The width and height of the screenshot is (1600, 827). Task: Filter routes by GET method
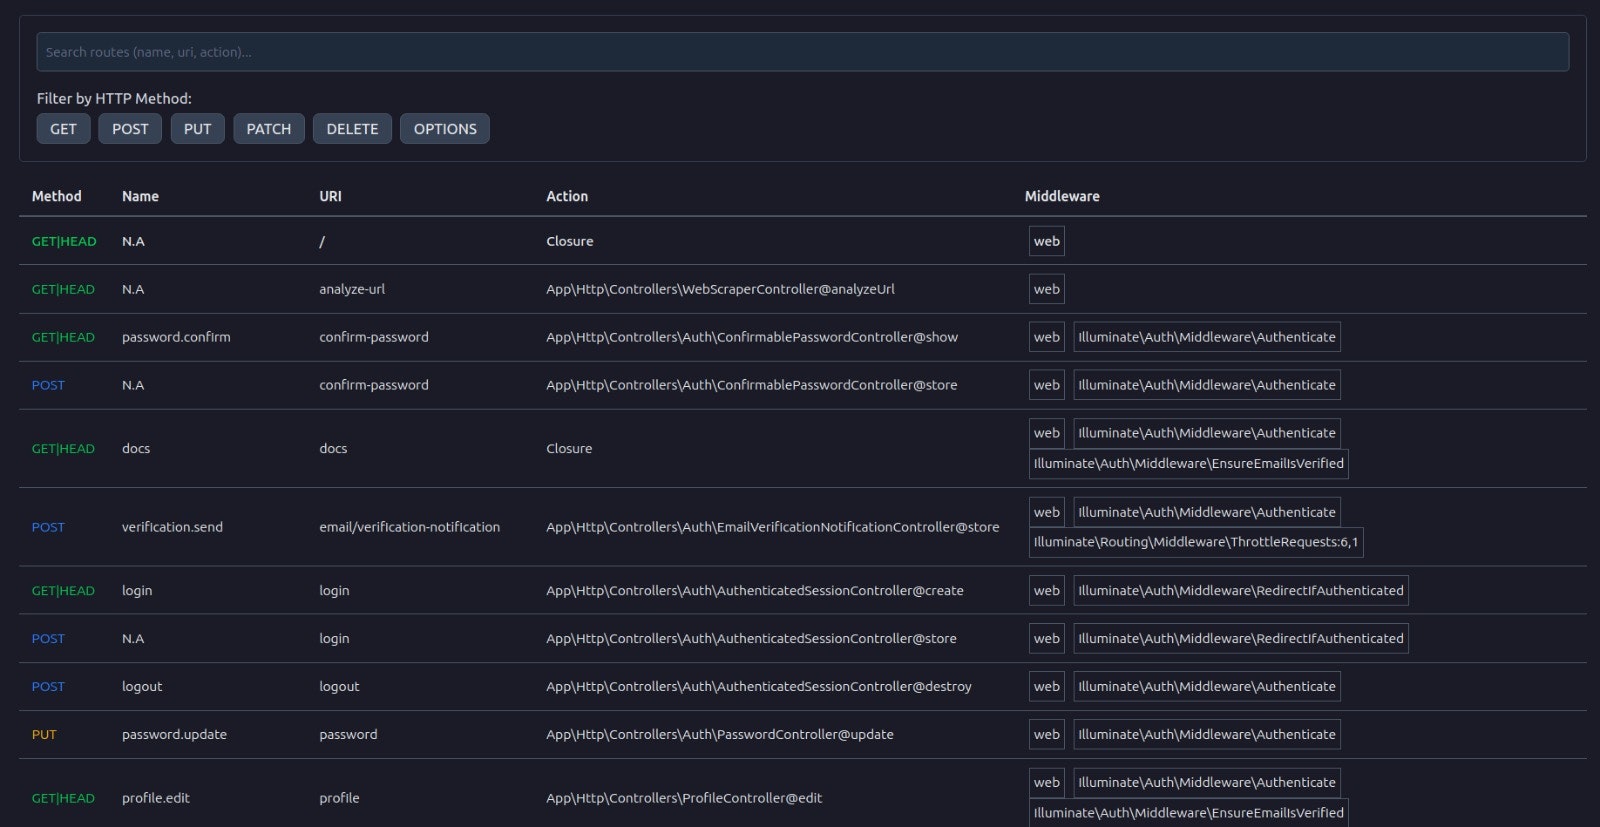tap(63, 129)
